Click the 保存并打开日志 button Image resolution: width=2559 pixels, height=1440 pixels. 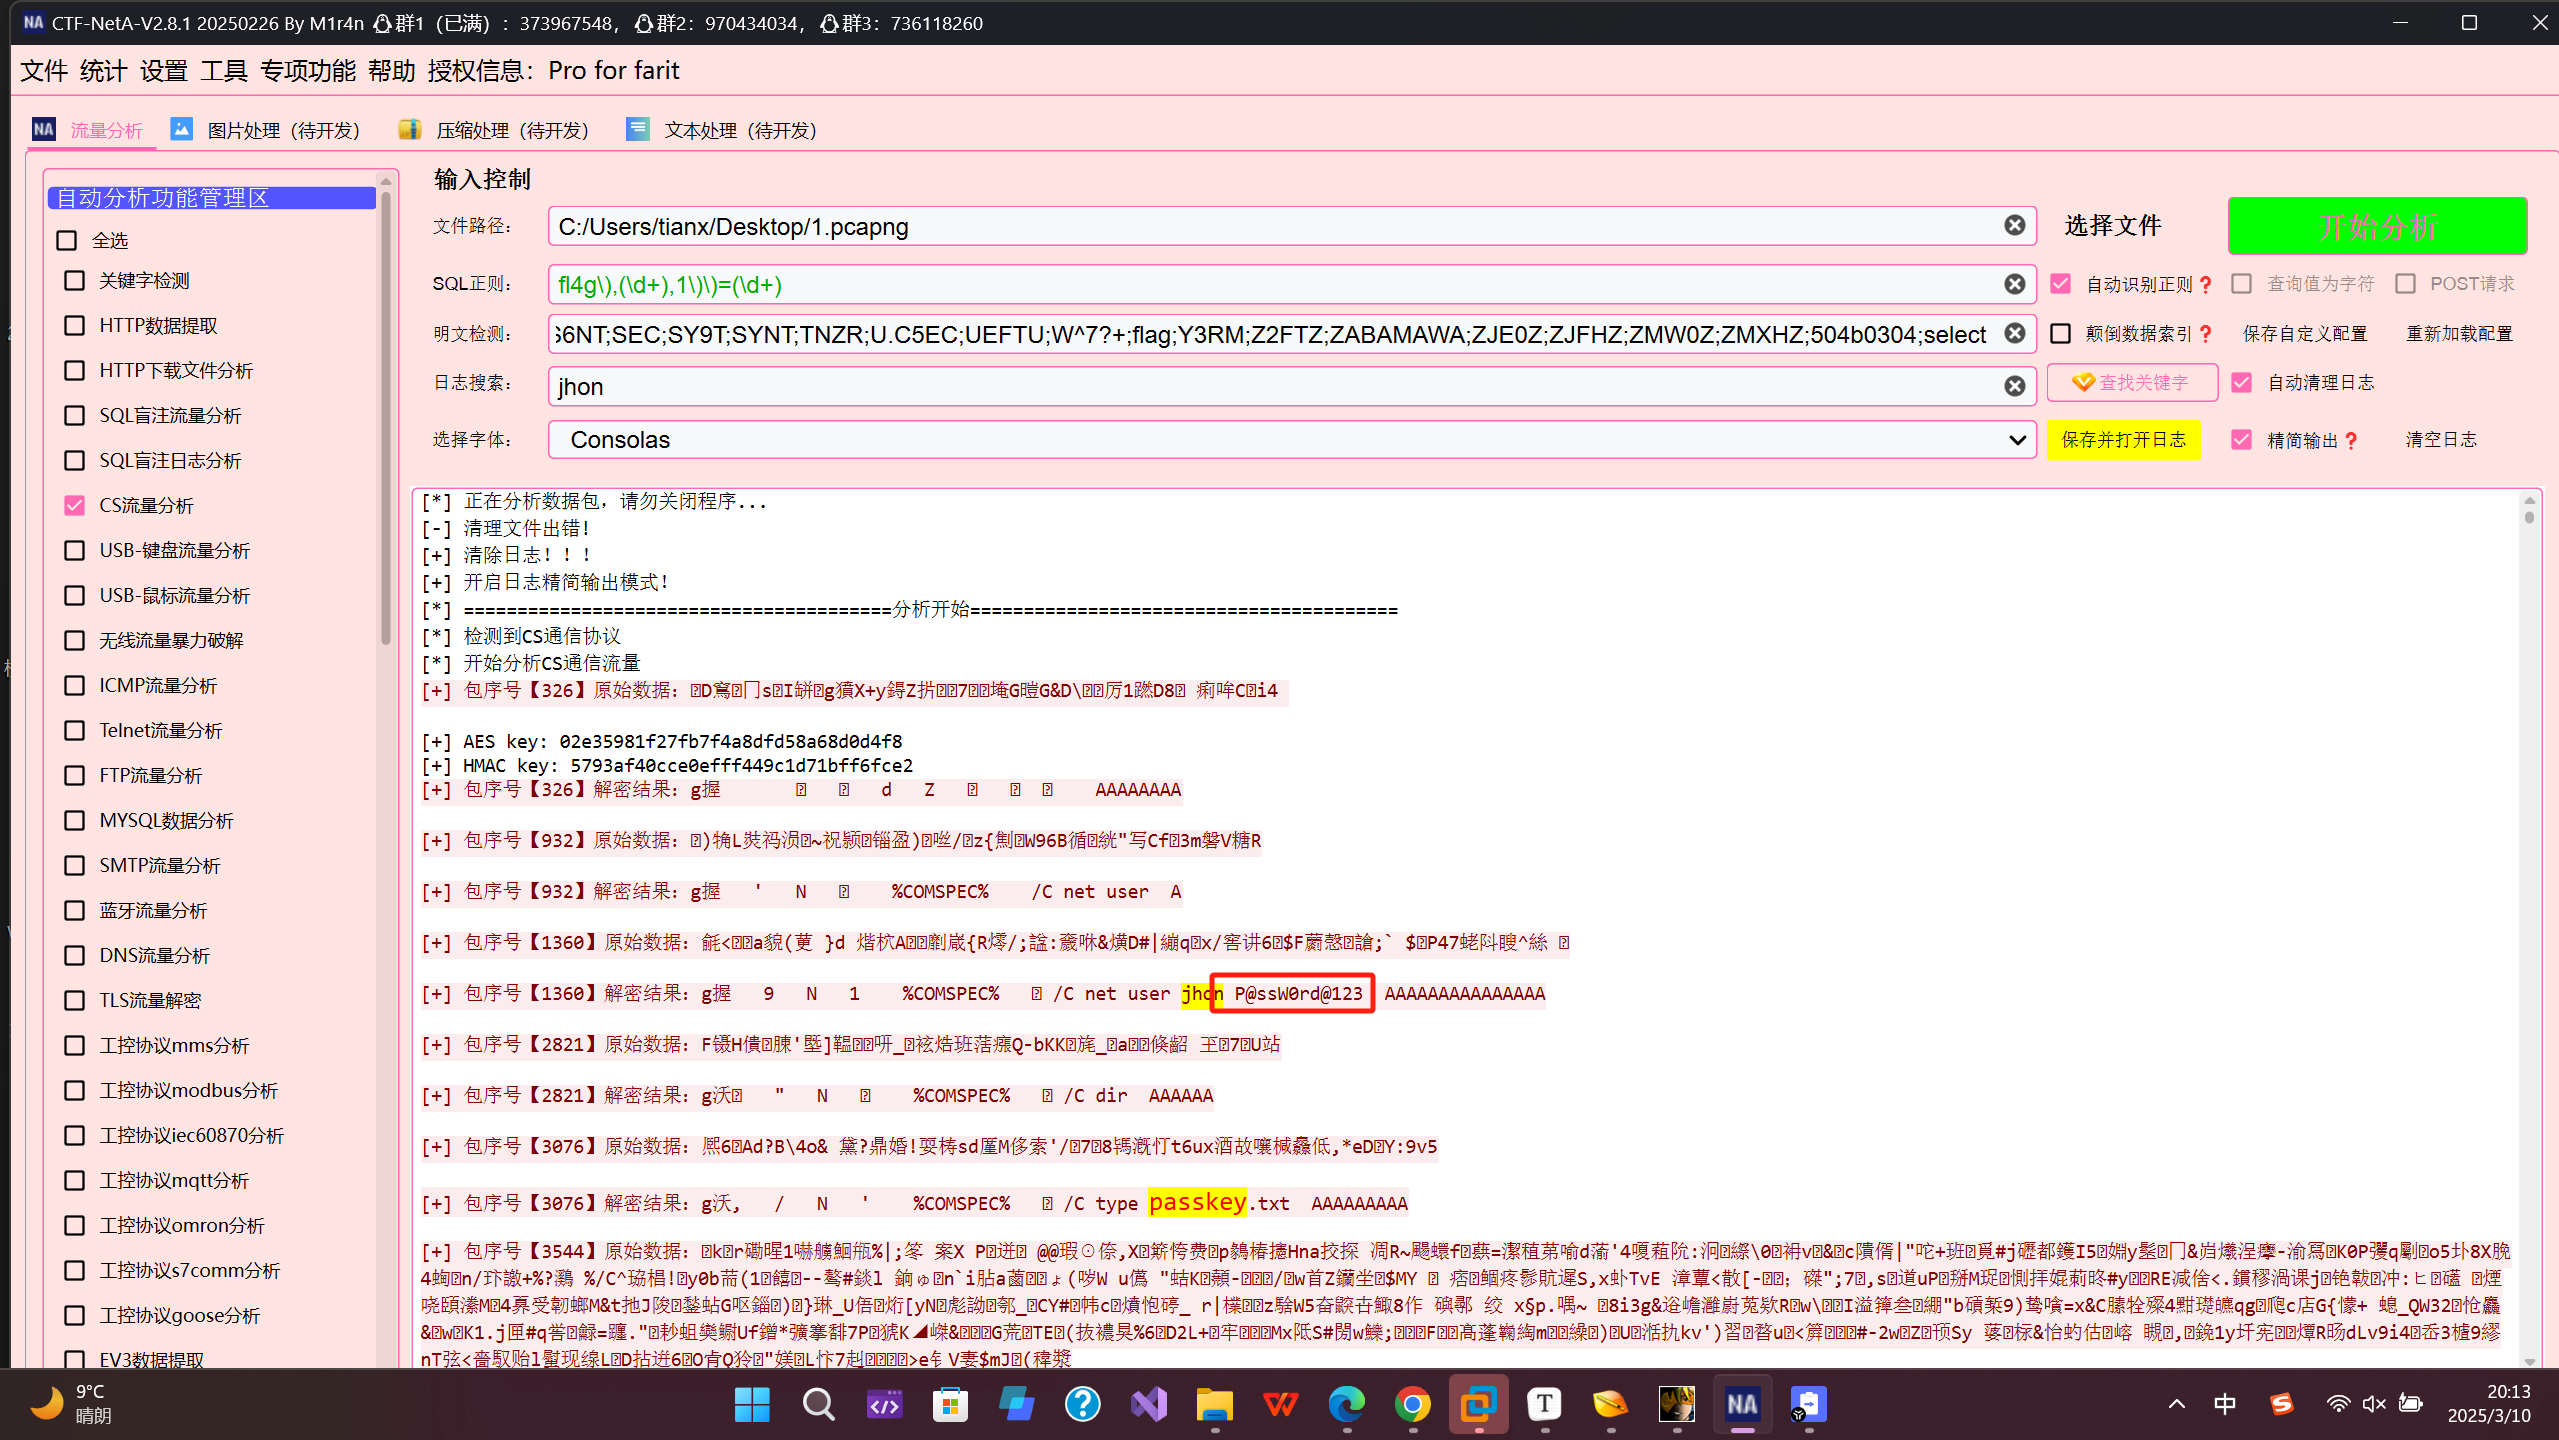point(2124,439)
